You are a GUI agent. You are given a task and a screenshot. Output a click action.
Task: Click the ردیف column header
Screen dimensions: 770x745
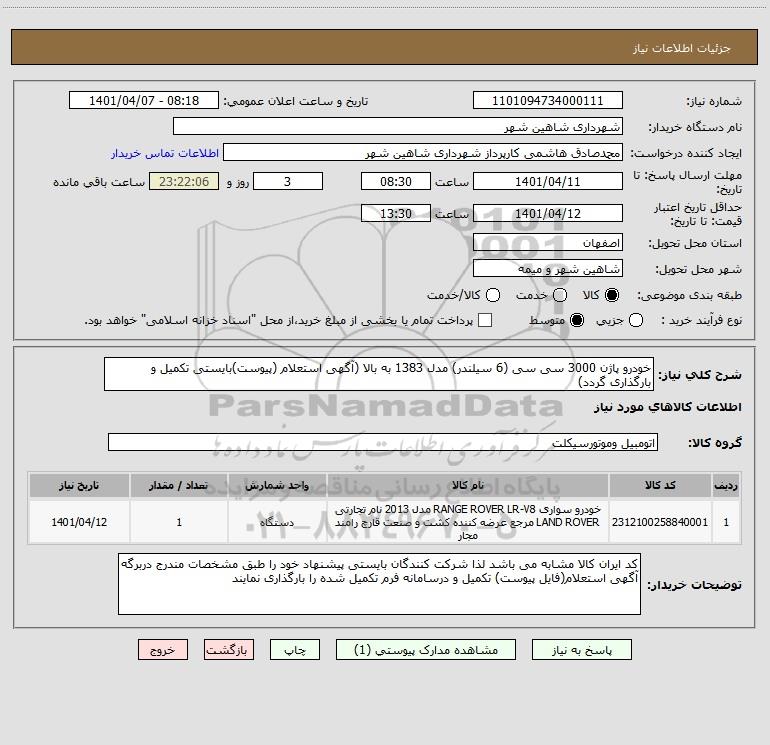[726, 485]
